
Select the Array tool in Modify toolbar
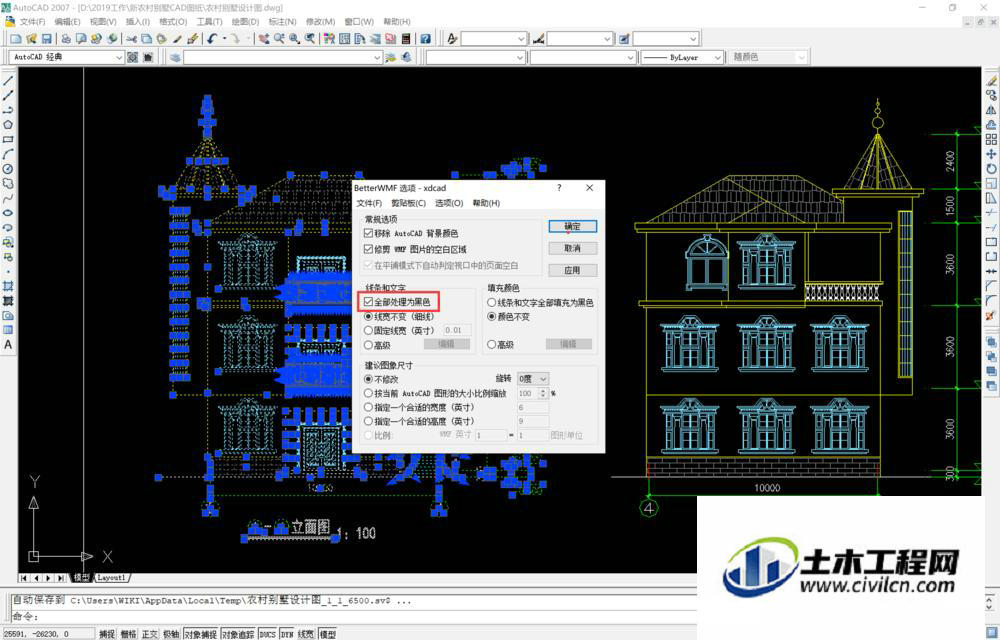click(x=991, y=139)
